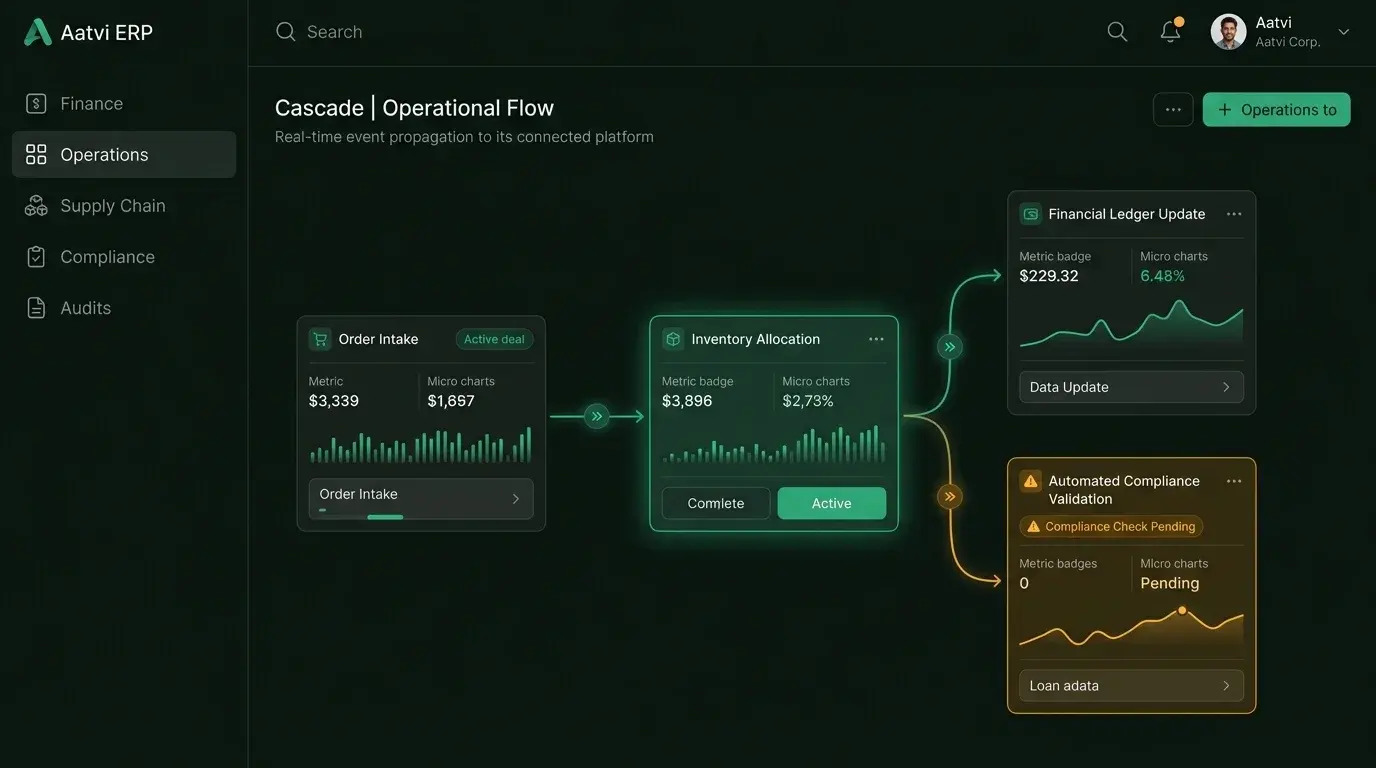Screen dimensions: 1376x768
Task: Open the Finance section in the sidebar
Action: (x=124, y=103)
